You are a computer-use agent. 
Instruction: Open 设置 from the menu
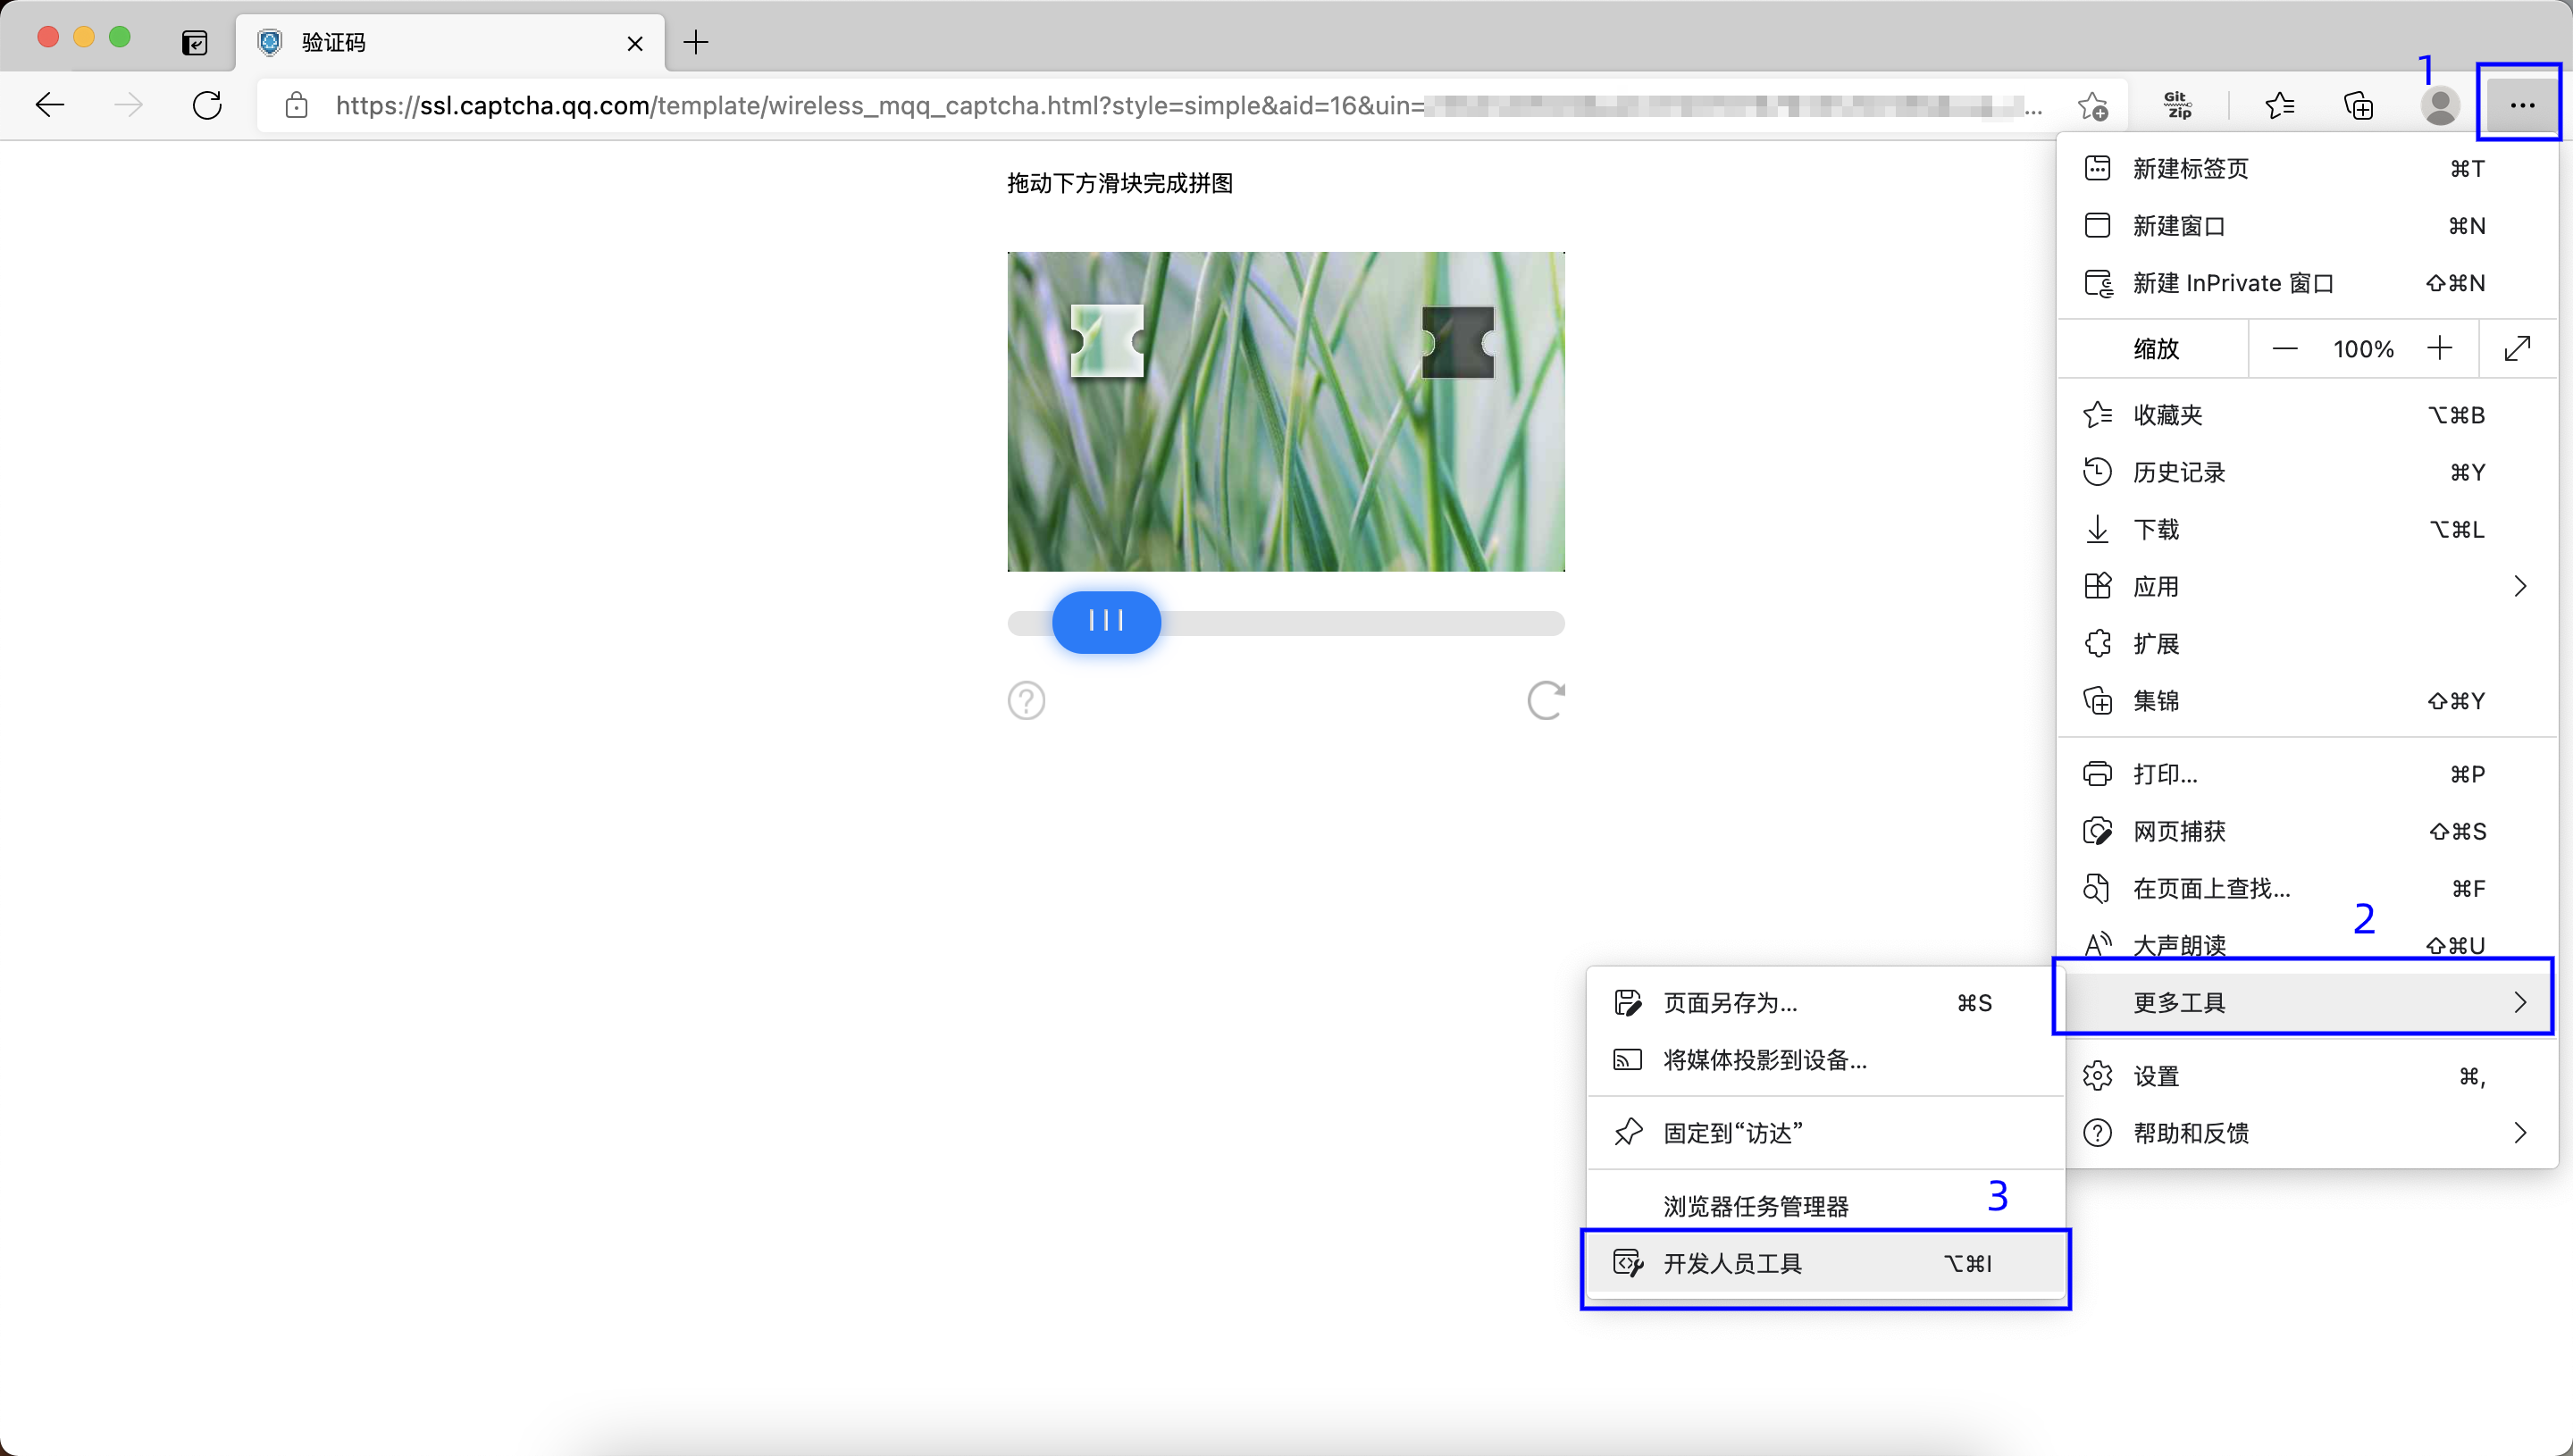(2155, 1076)
